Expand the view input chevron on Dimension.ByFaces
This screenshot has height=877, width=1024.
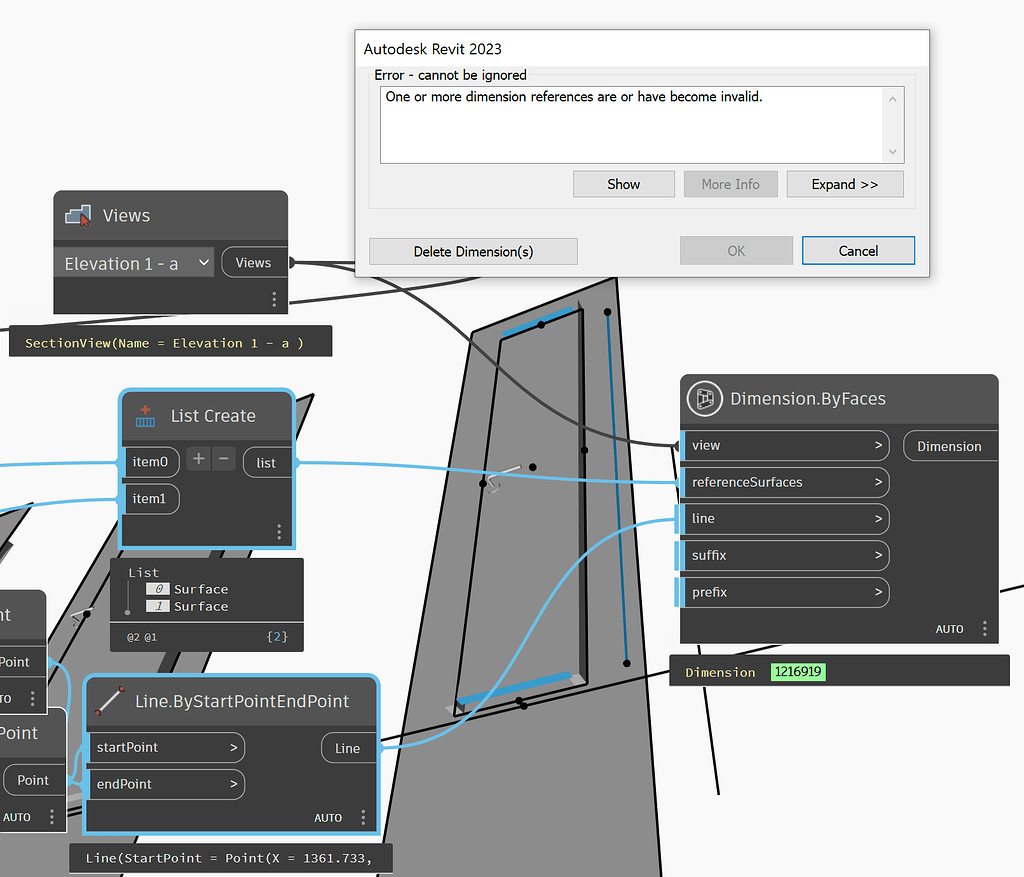879,445
